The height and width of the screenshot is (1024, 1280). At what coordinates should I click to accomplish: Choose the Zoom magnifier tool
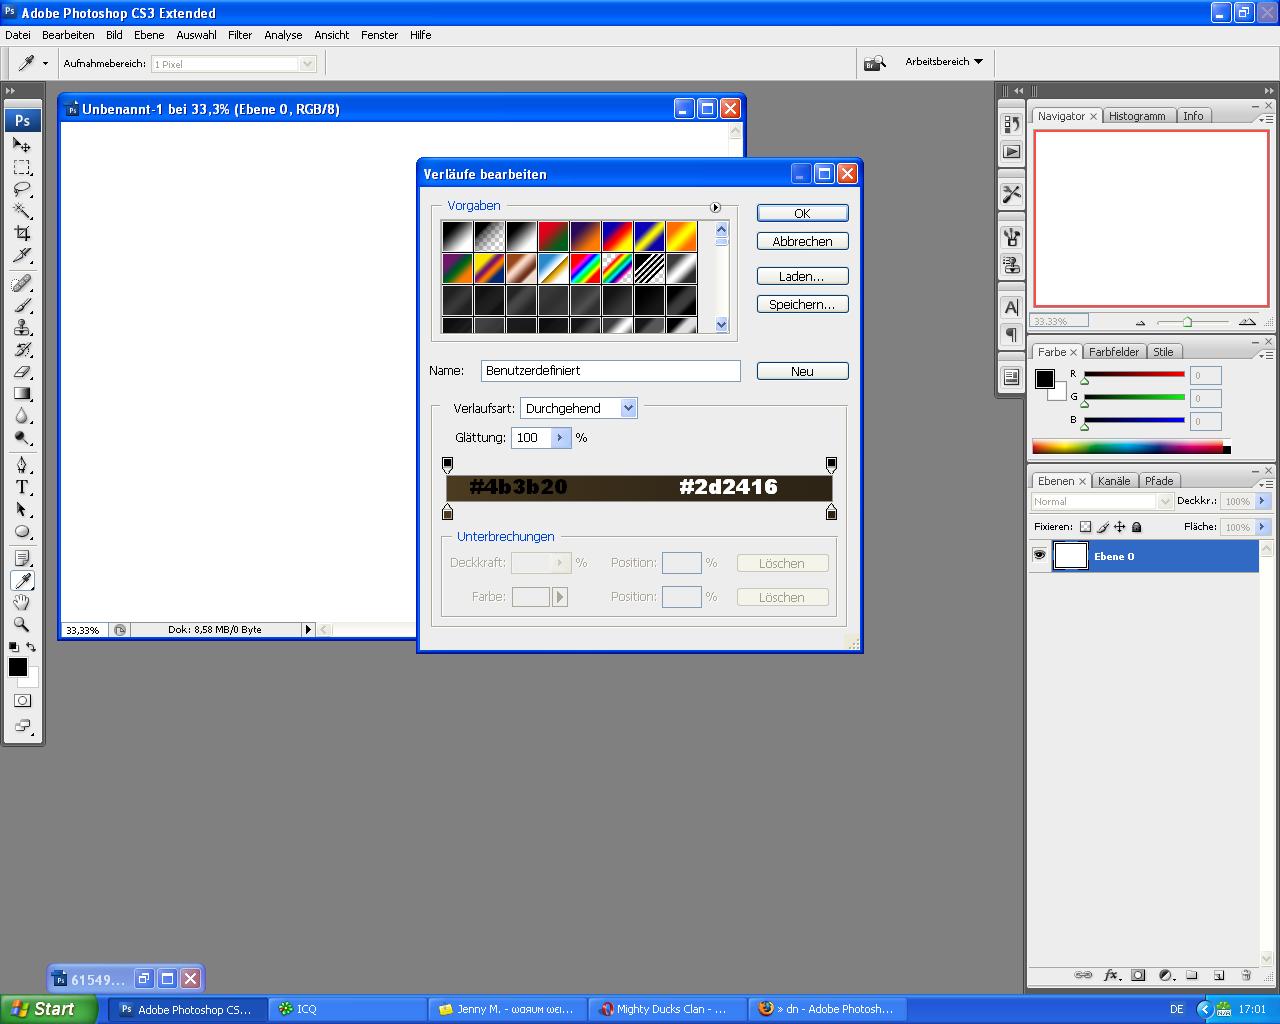click(x=22, y=624)
